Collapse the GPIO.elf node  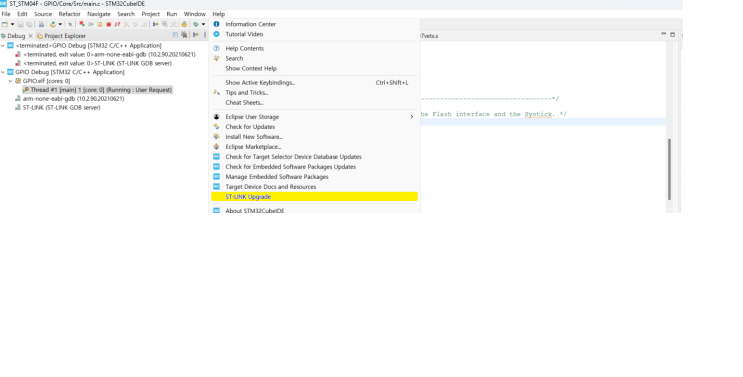coord(10,81)
